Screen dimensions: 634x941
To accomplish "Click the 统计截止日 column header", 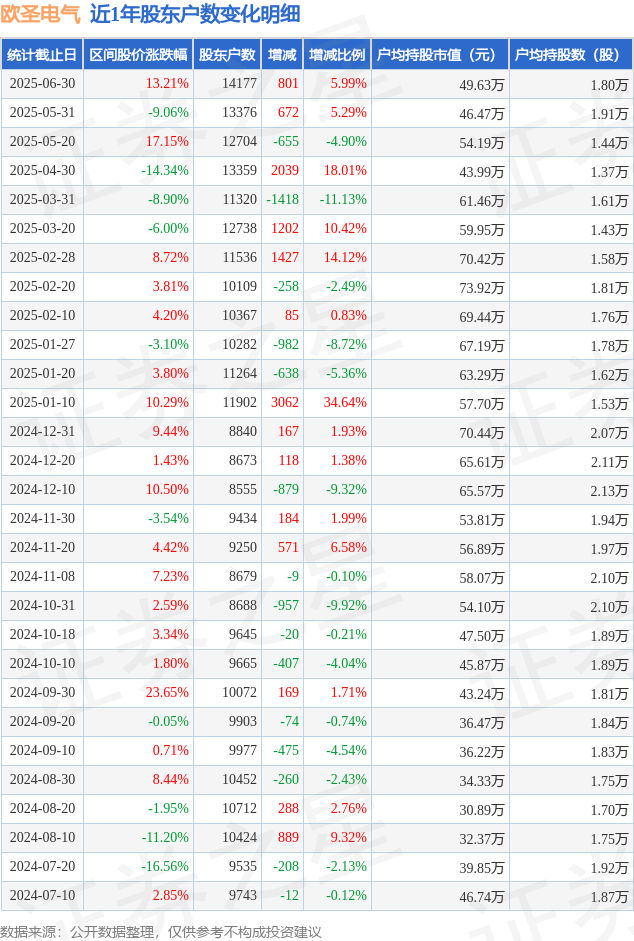I will (42, 55).
